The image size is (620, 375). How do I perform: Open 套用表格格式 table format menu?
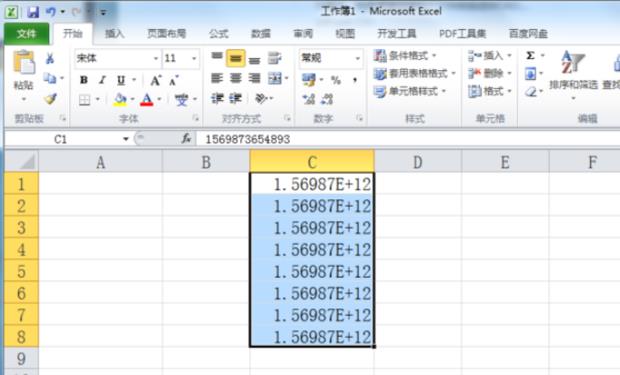pos(414,74)
